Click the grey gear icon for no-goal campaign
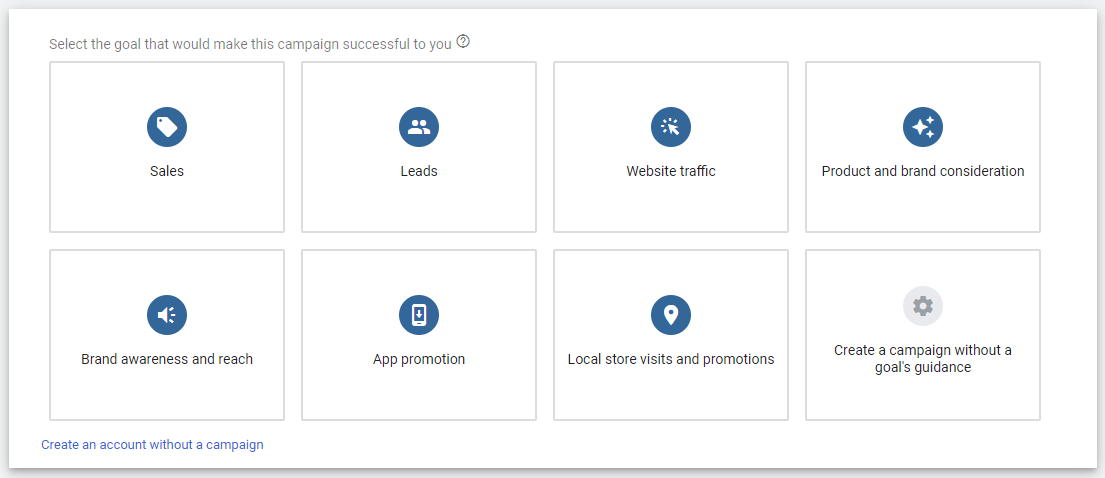The width and height of the screenshot is (1105, 478). [923, 306]
